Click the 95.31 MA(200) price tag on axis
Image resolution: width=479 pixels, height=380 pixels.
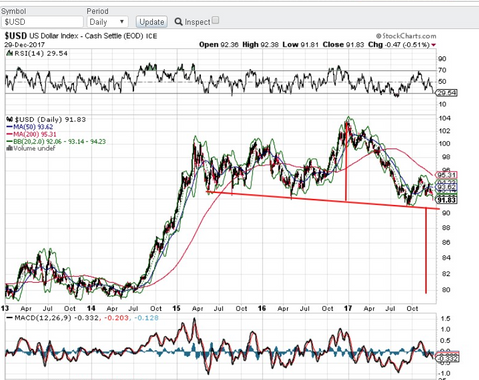coord(447,175)
